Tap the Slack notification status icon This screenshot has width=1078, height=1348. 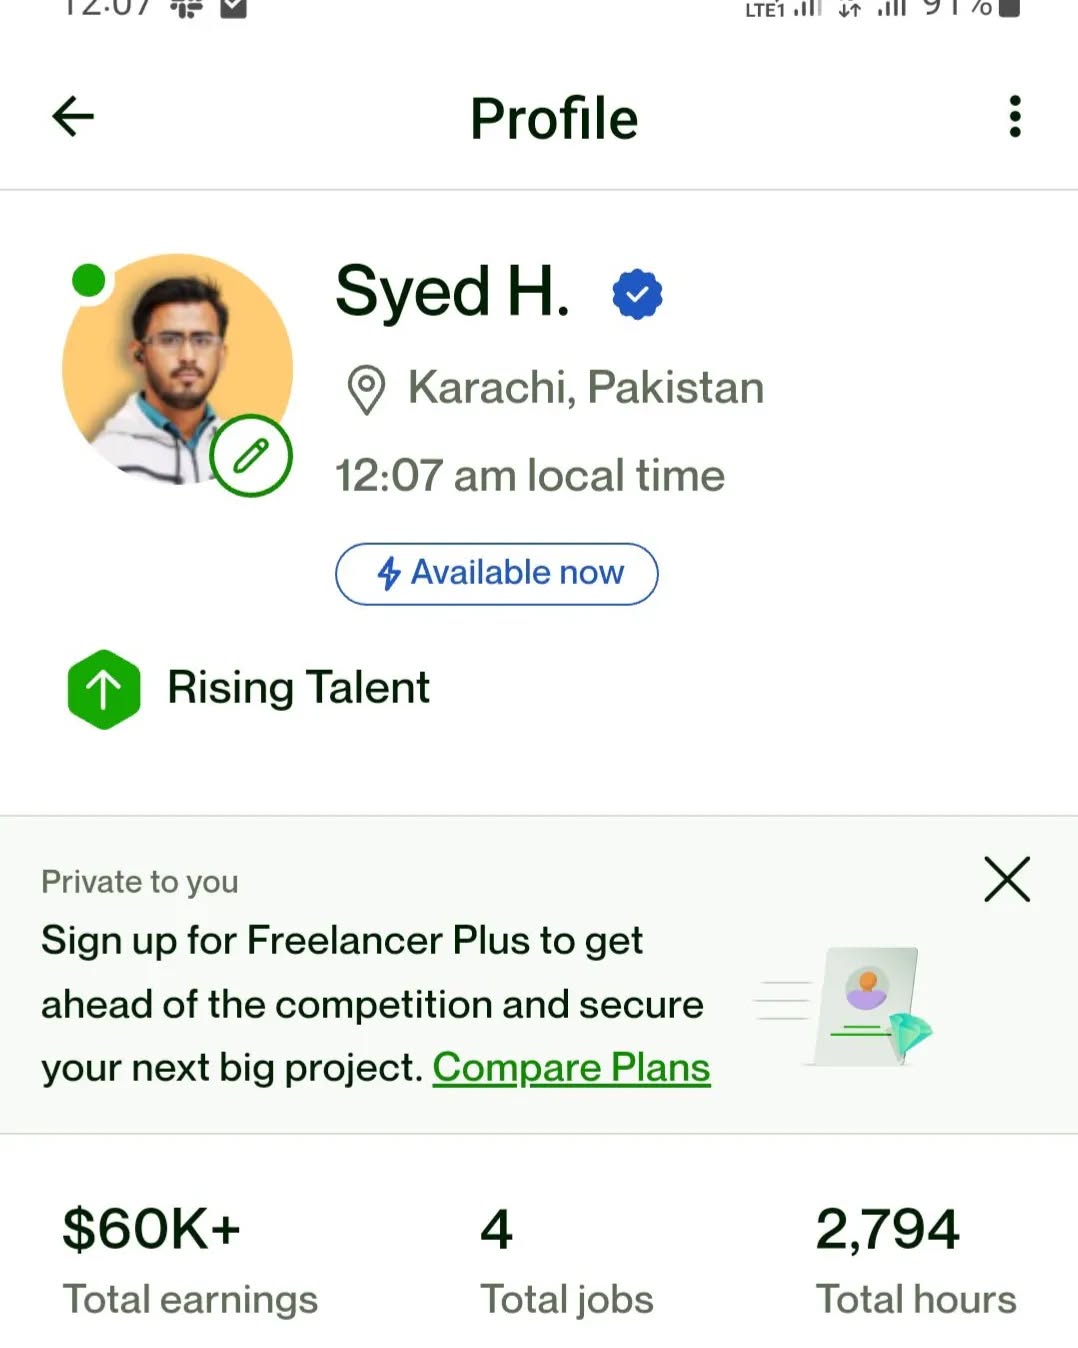(186, 8)
